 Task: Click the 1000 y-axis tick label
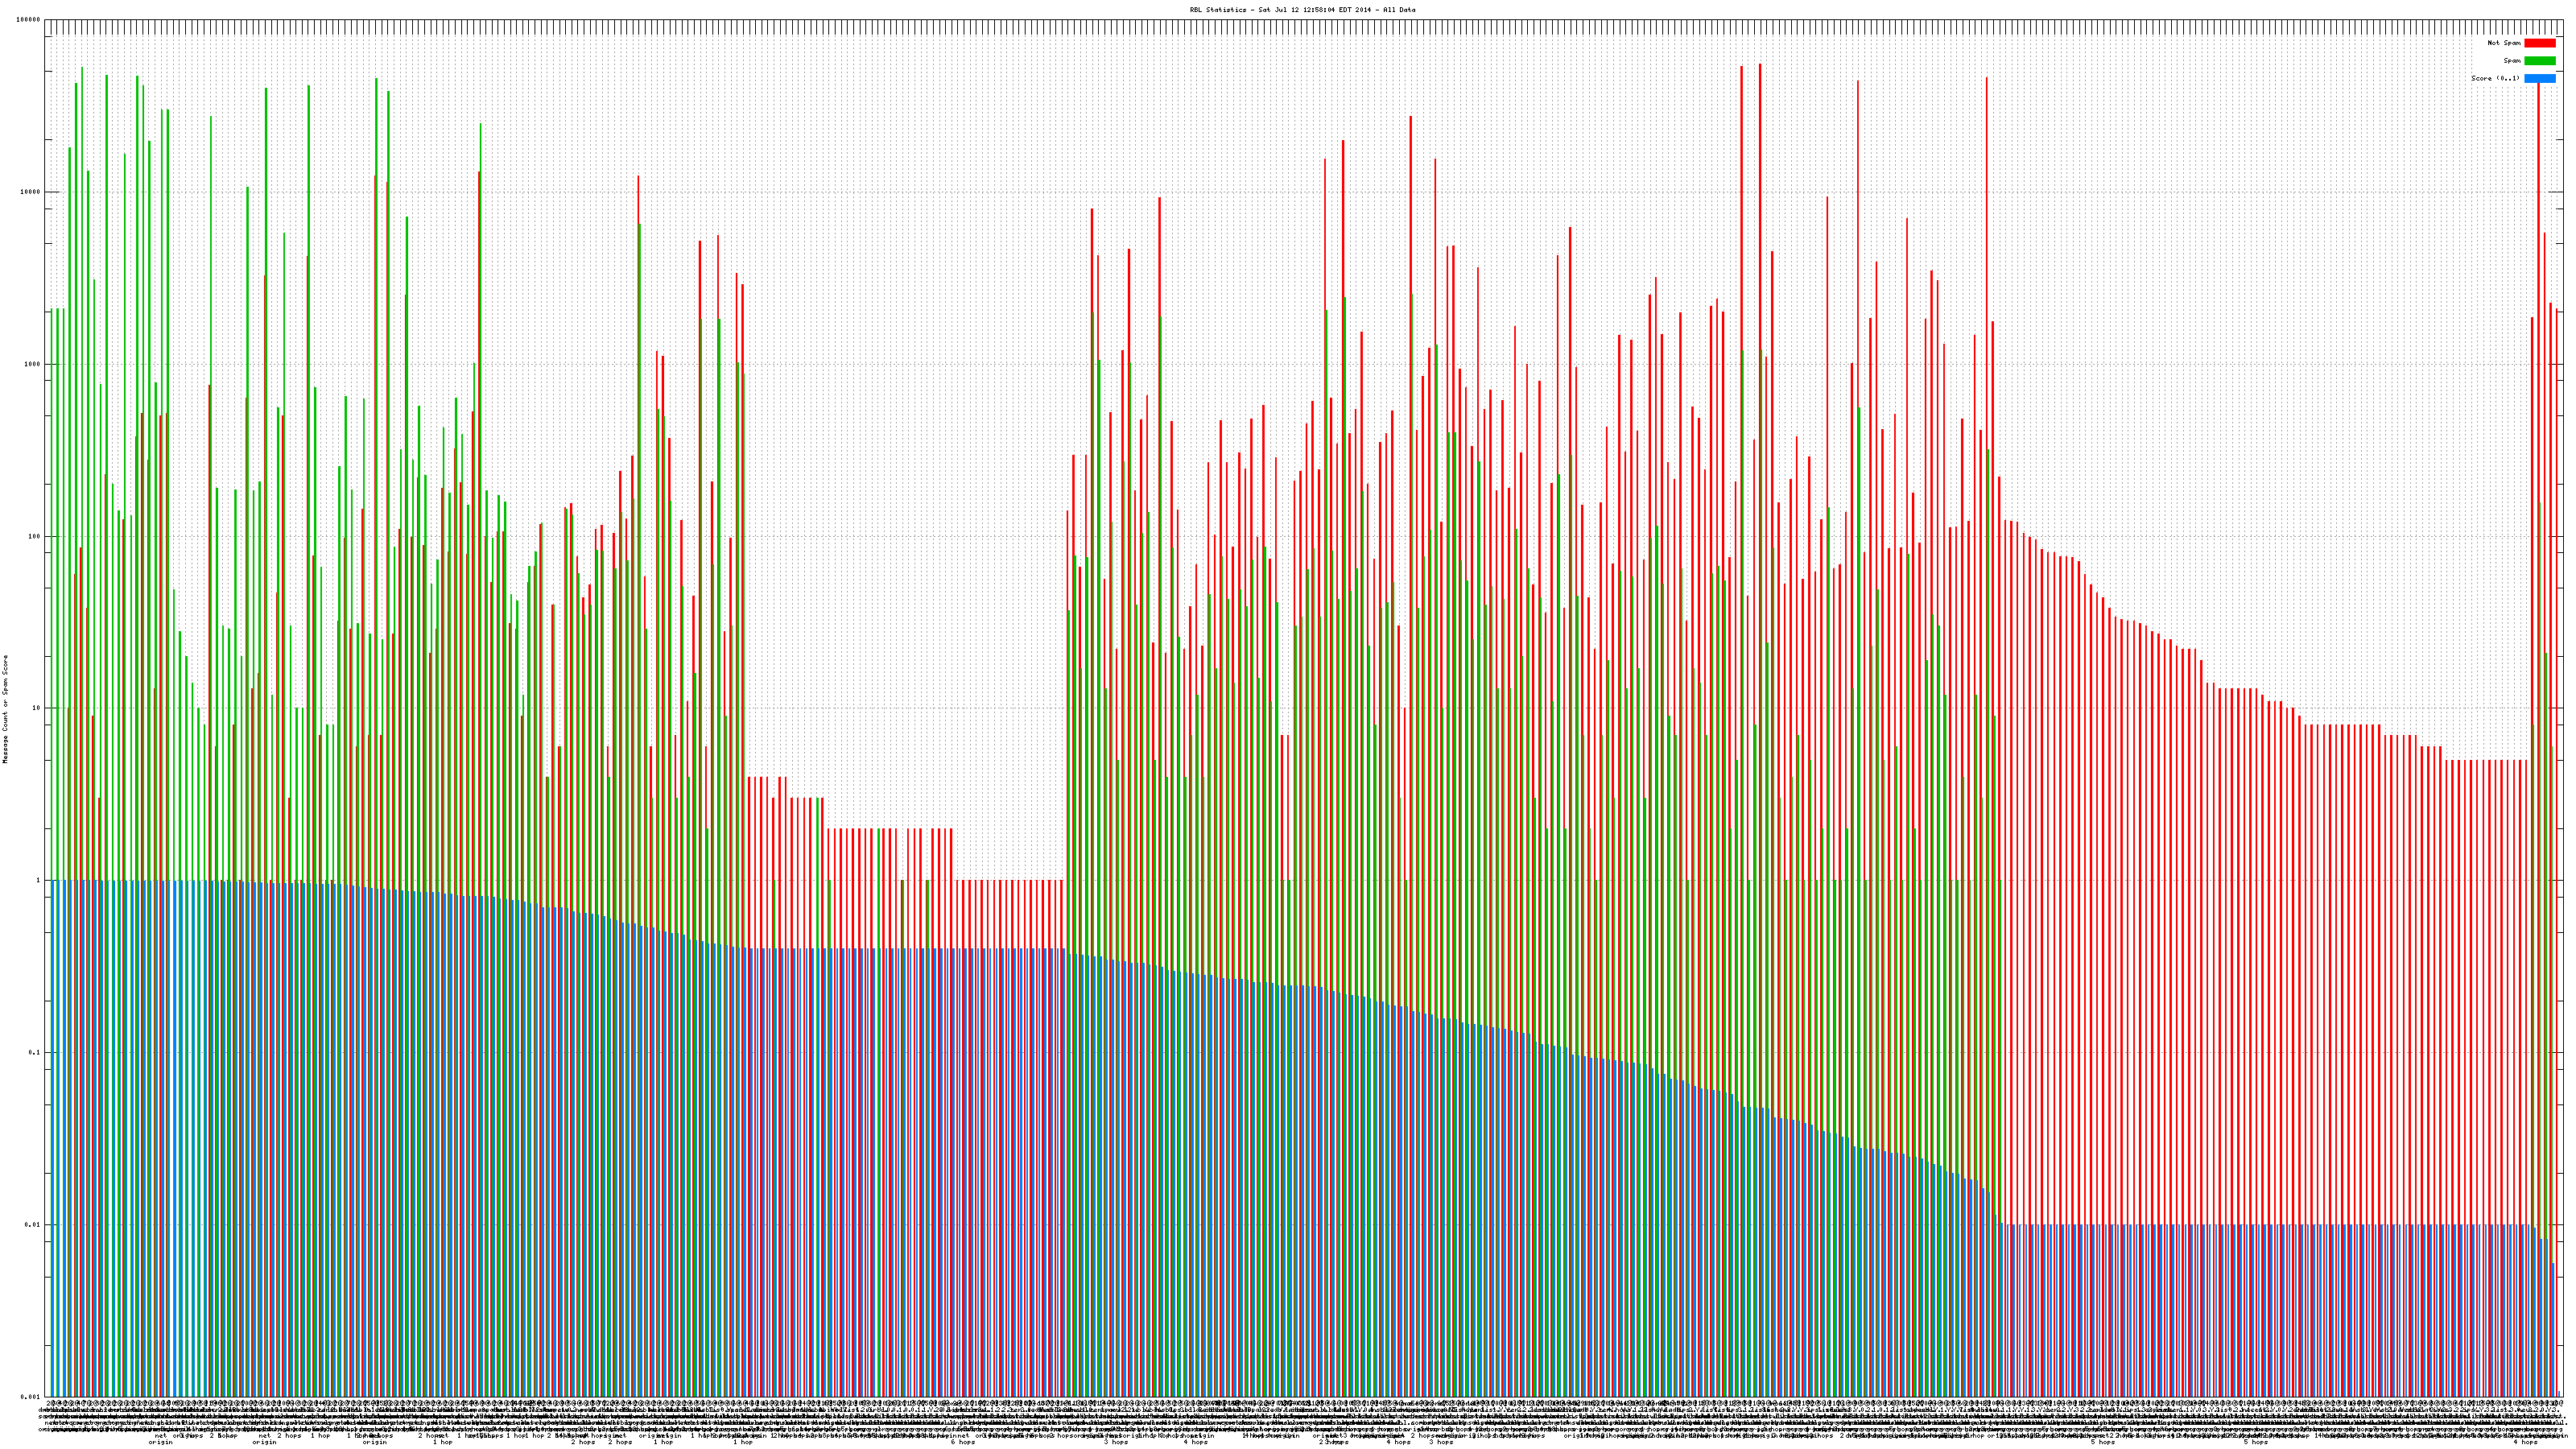click(33, 364)
